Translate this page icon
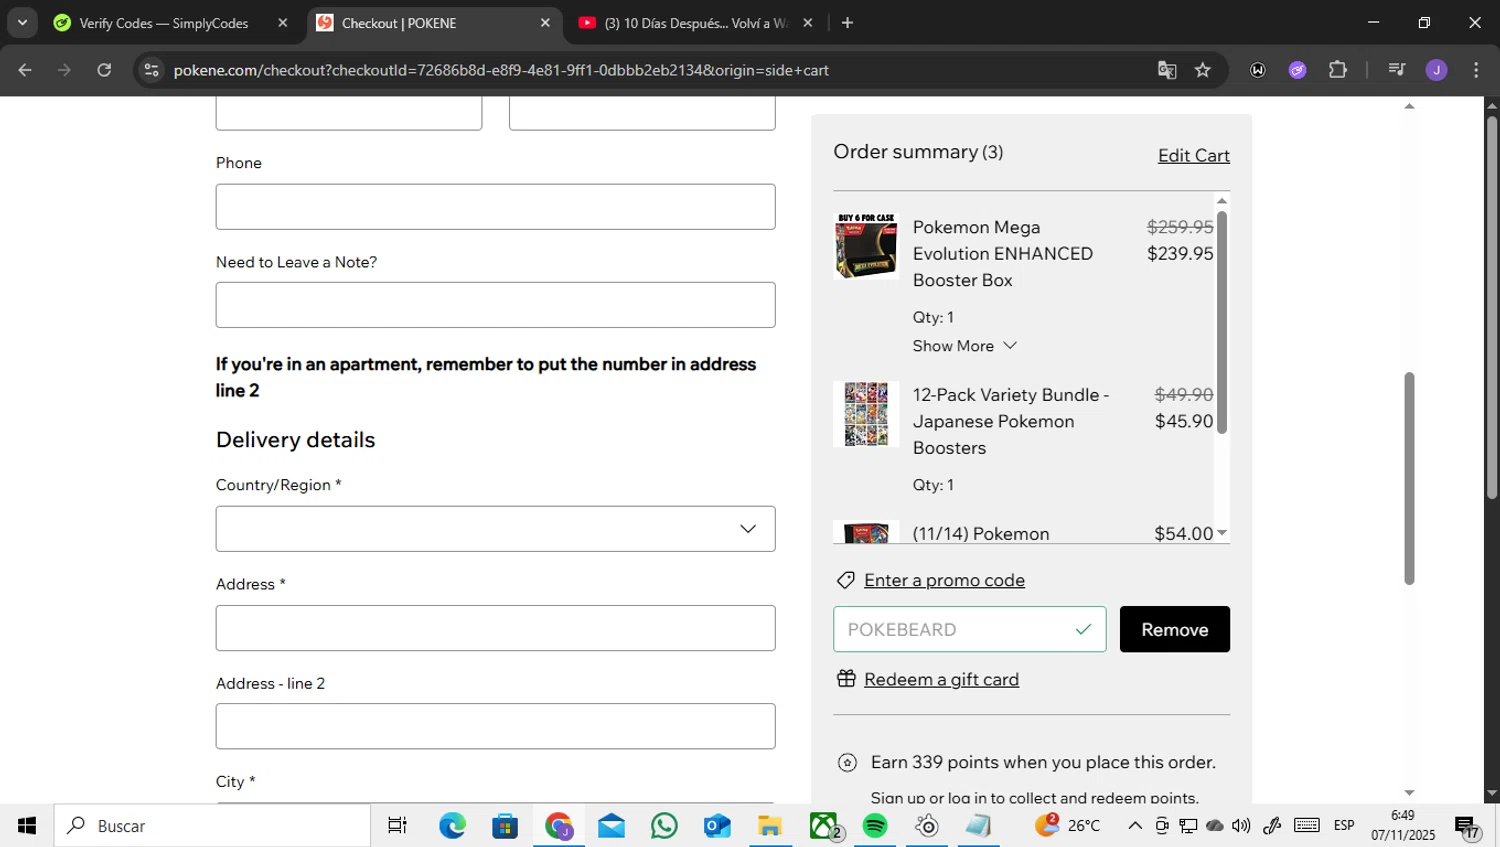 1167,70
